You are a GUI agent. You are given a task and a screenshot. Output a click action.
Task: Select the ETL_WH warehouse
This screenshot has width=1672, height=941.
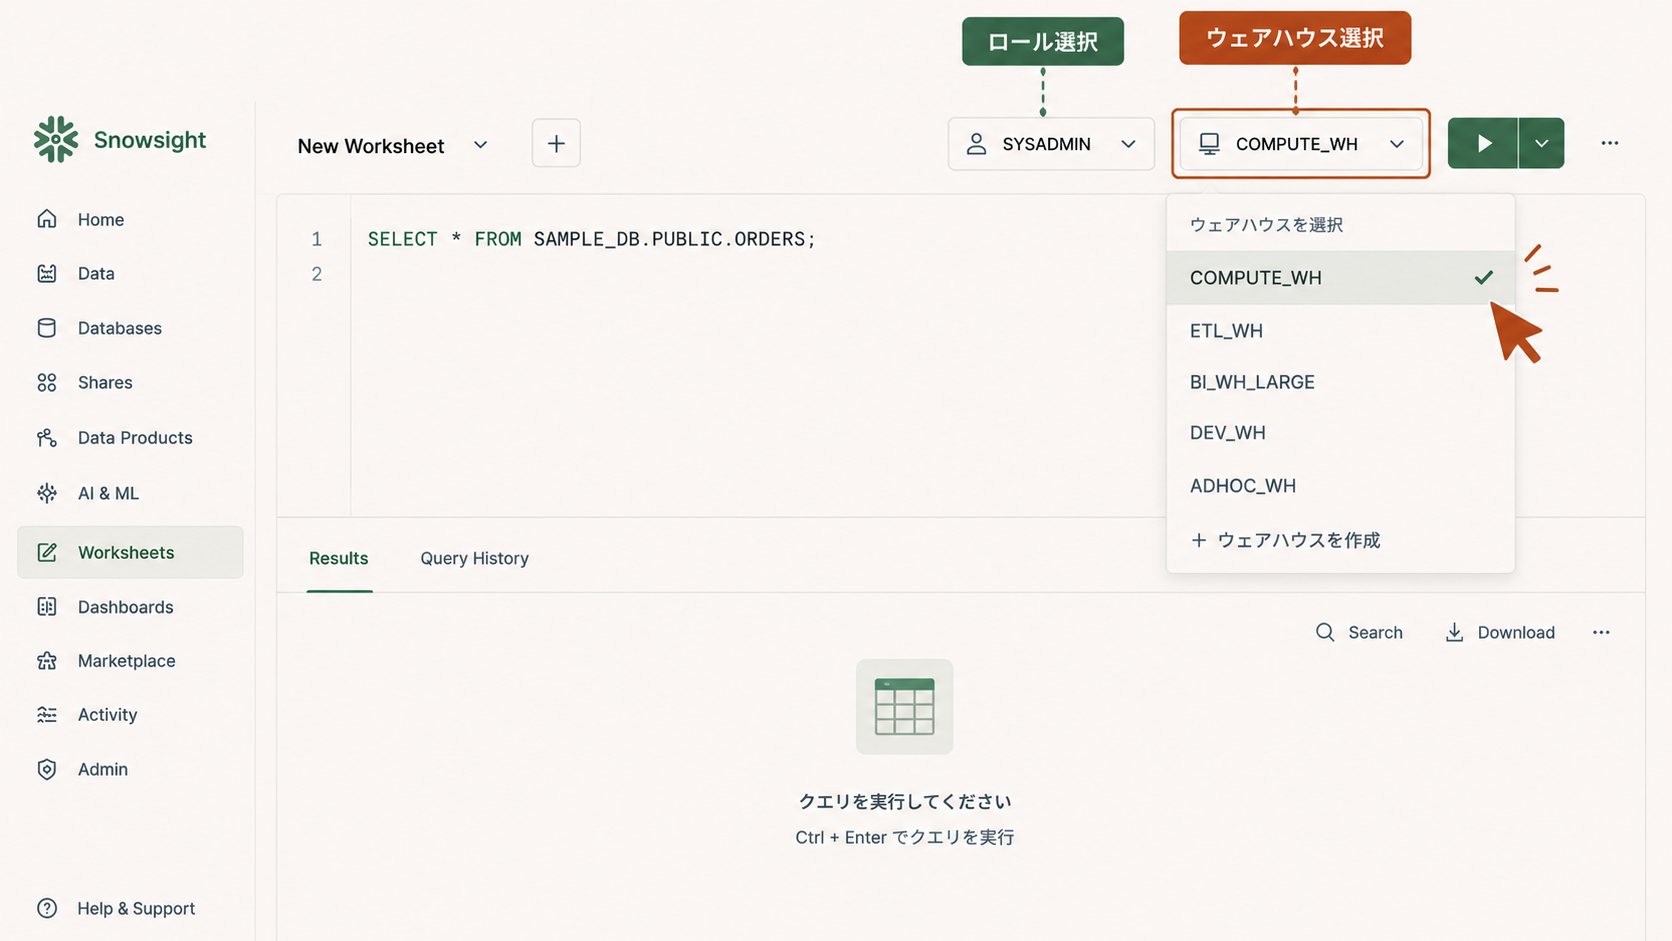pyautogui.click(x=1340, y=331)
